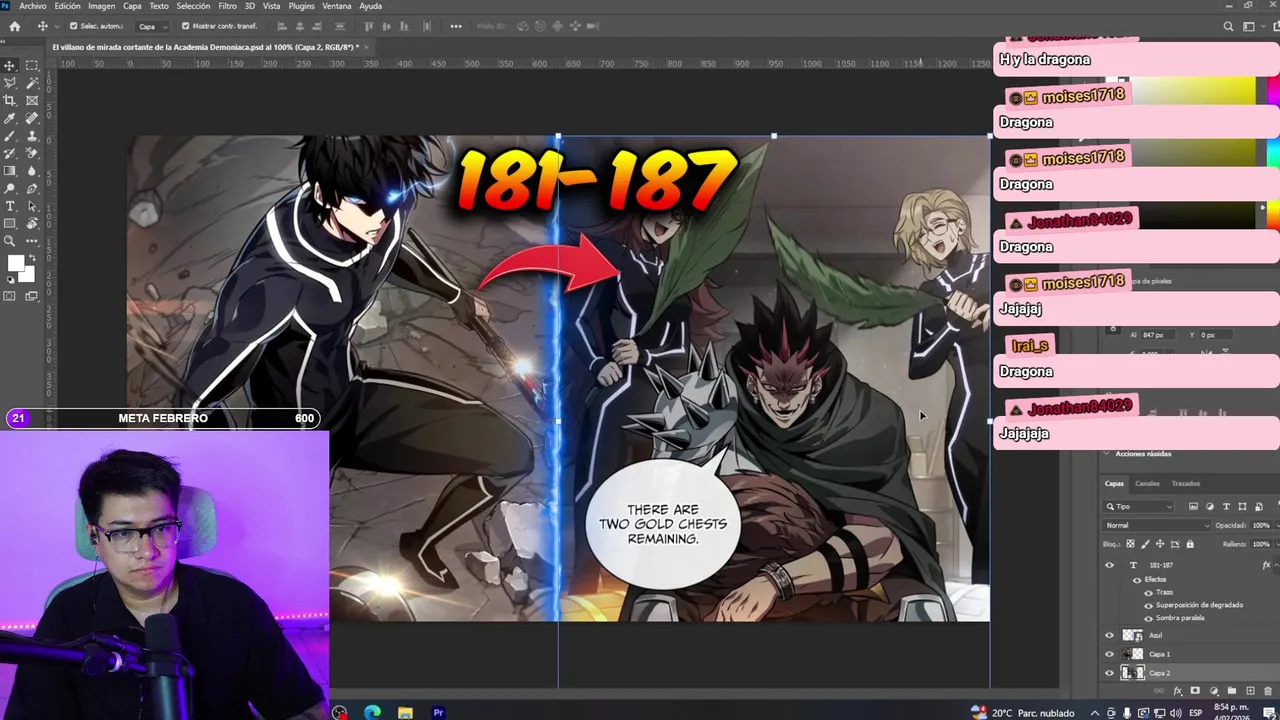Create a new layer

click(x=1250, y=690)
